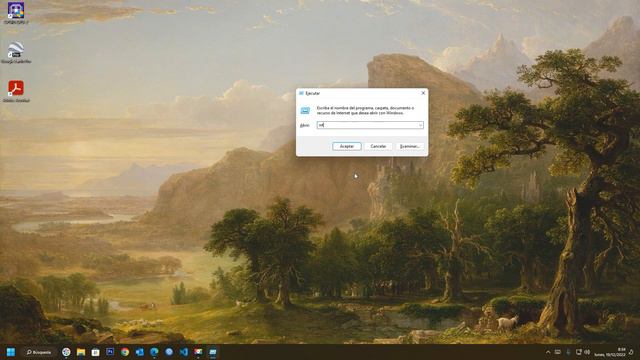The image size is (640, 360).
Task: Show hidden system tray icons chevron
Action: tap(548, 352)
